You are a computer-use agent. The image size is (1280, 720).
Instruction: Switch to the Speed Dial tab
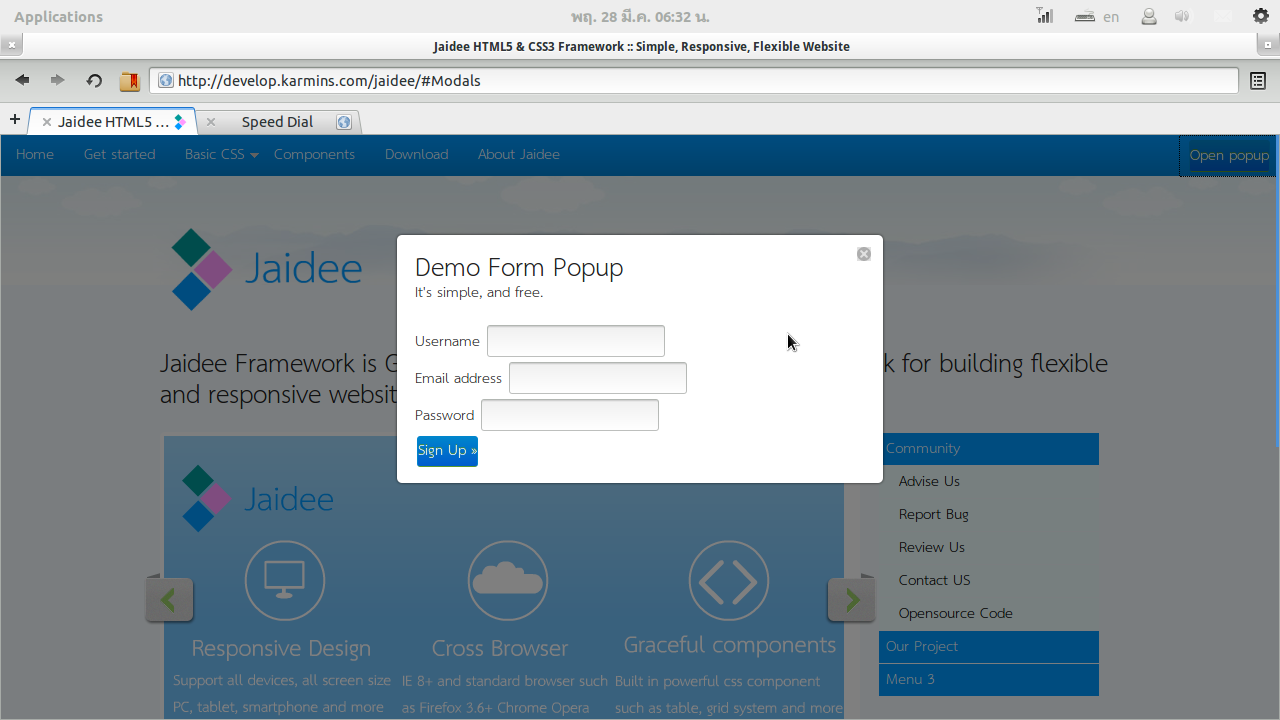[x=277, y=121]
